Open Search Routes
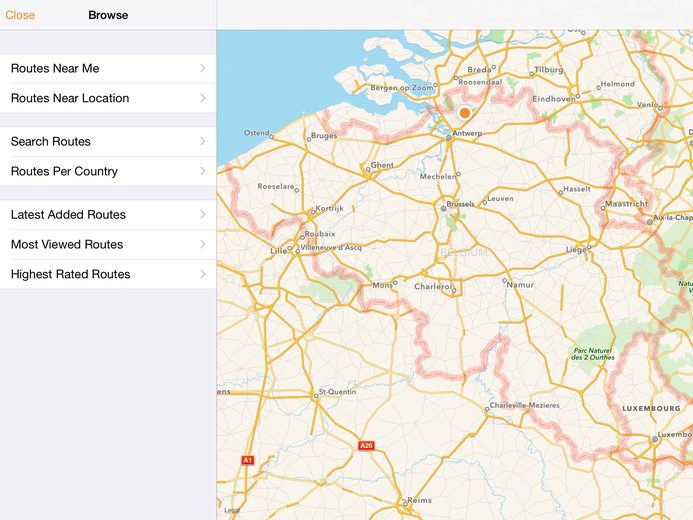The width and height of the screenshot is (693, 520). [108, 141]
